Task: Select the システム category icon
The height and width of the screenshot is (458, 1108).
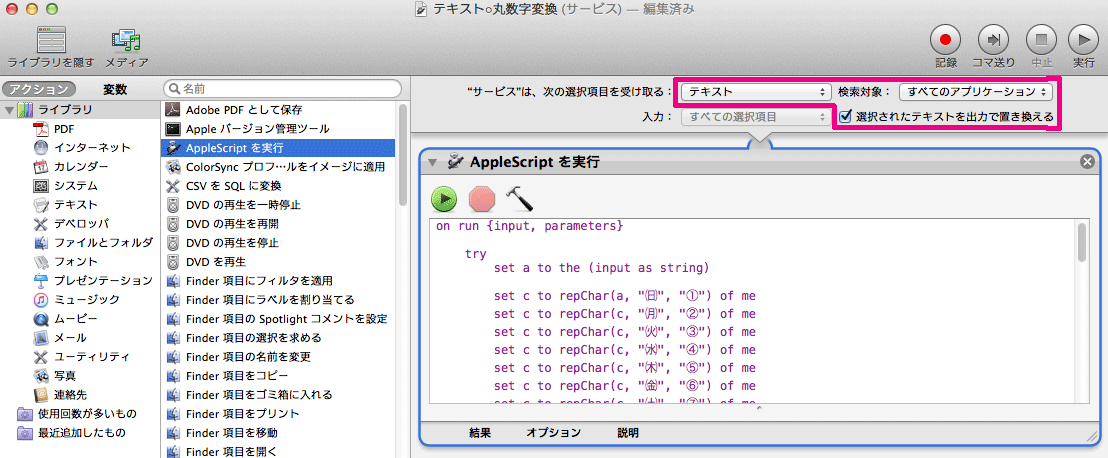Action: pos(41,186)
